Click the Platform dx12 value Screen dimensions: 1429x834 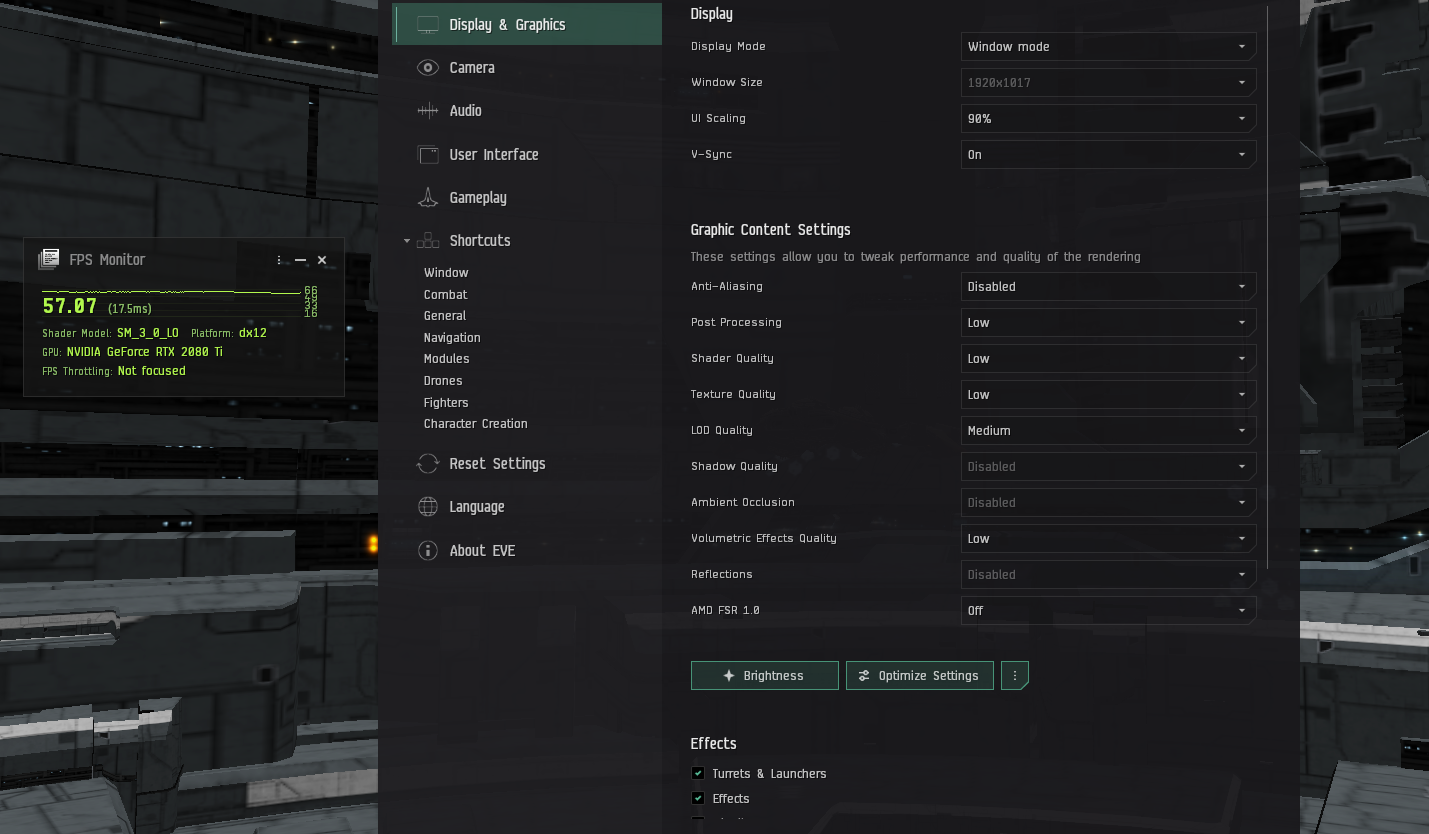[x=253, y=333]
